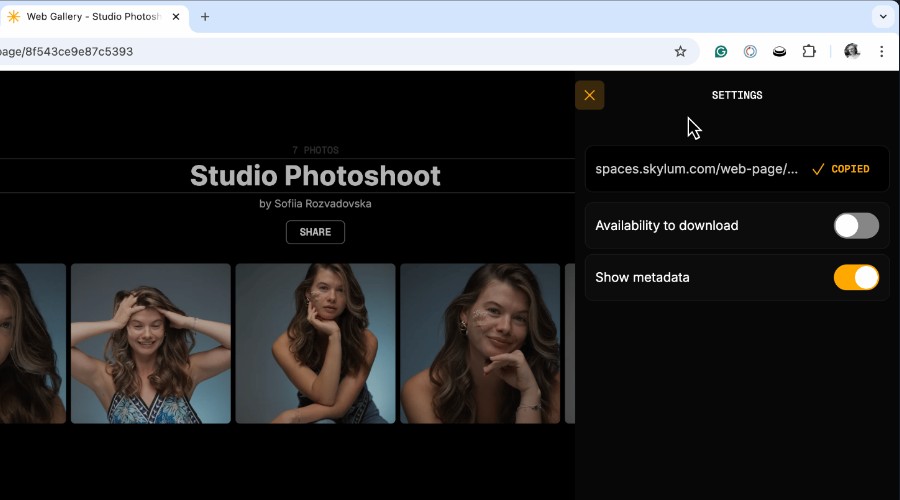Enable Availability to download toggle
900x500 pixels.
856,226
